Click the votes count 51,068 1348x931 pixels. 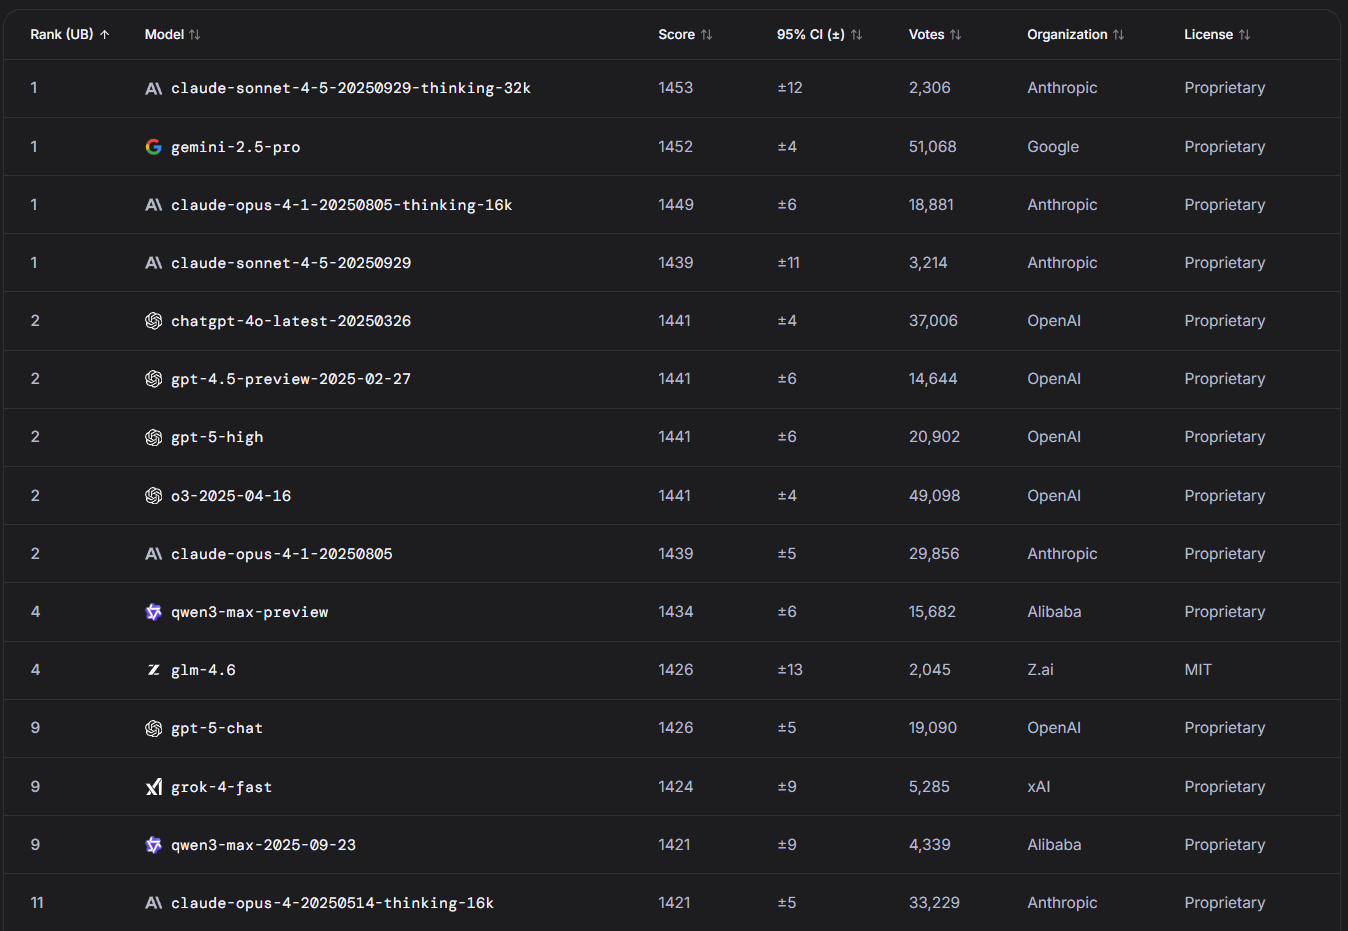coord(933,147)
